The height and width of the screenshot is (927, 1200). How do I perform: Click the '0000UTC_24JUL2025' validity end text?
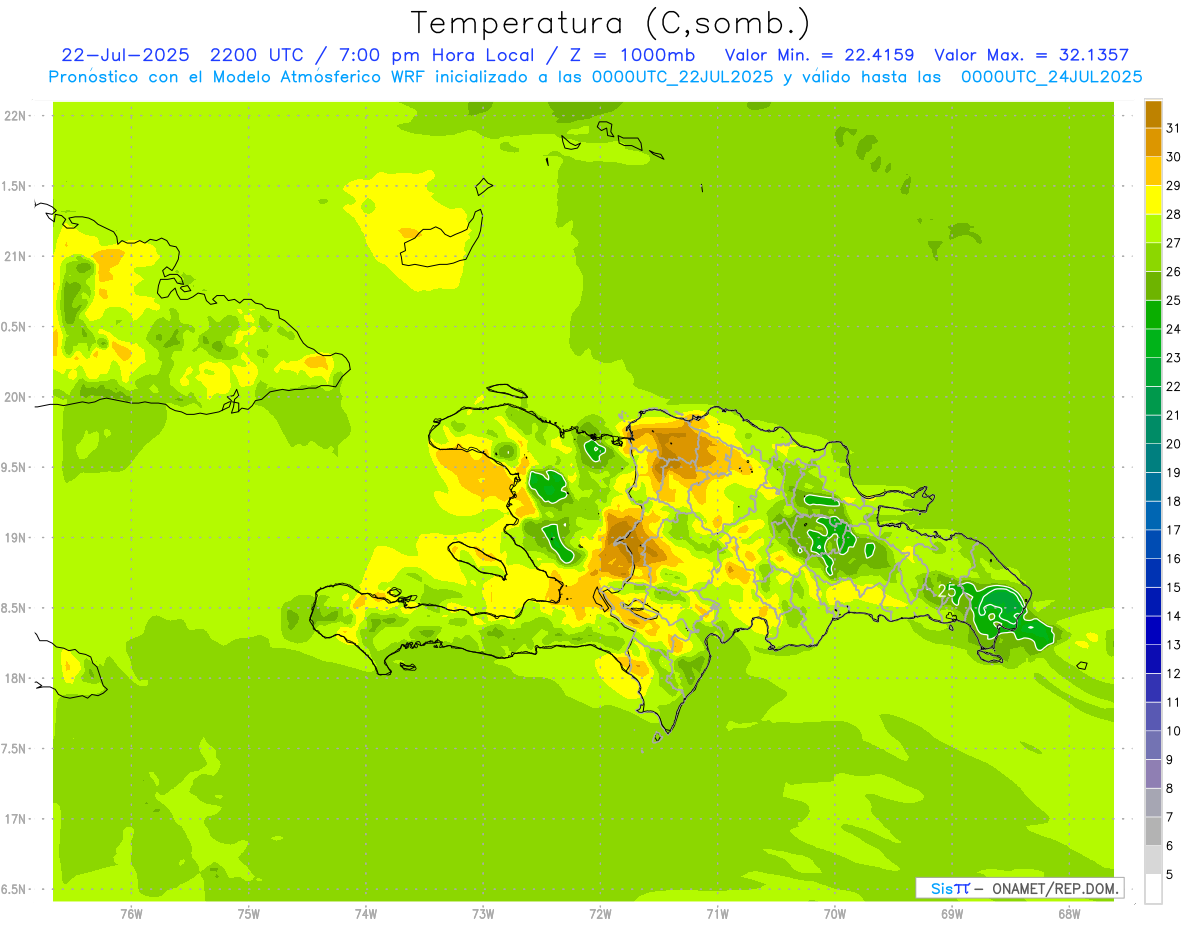(x=1052, y=77)
